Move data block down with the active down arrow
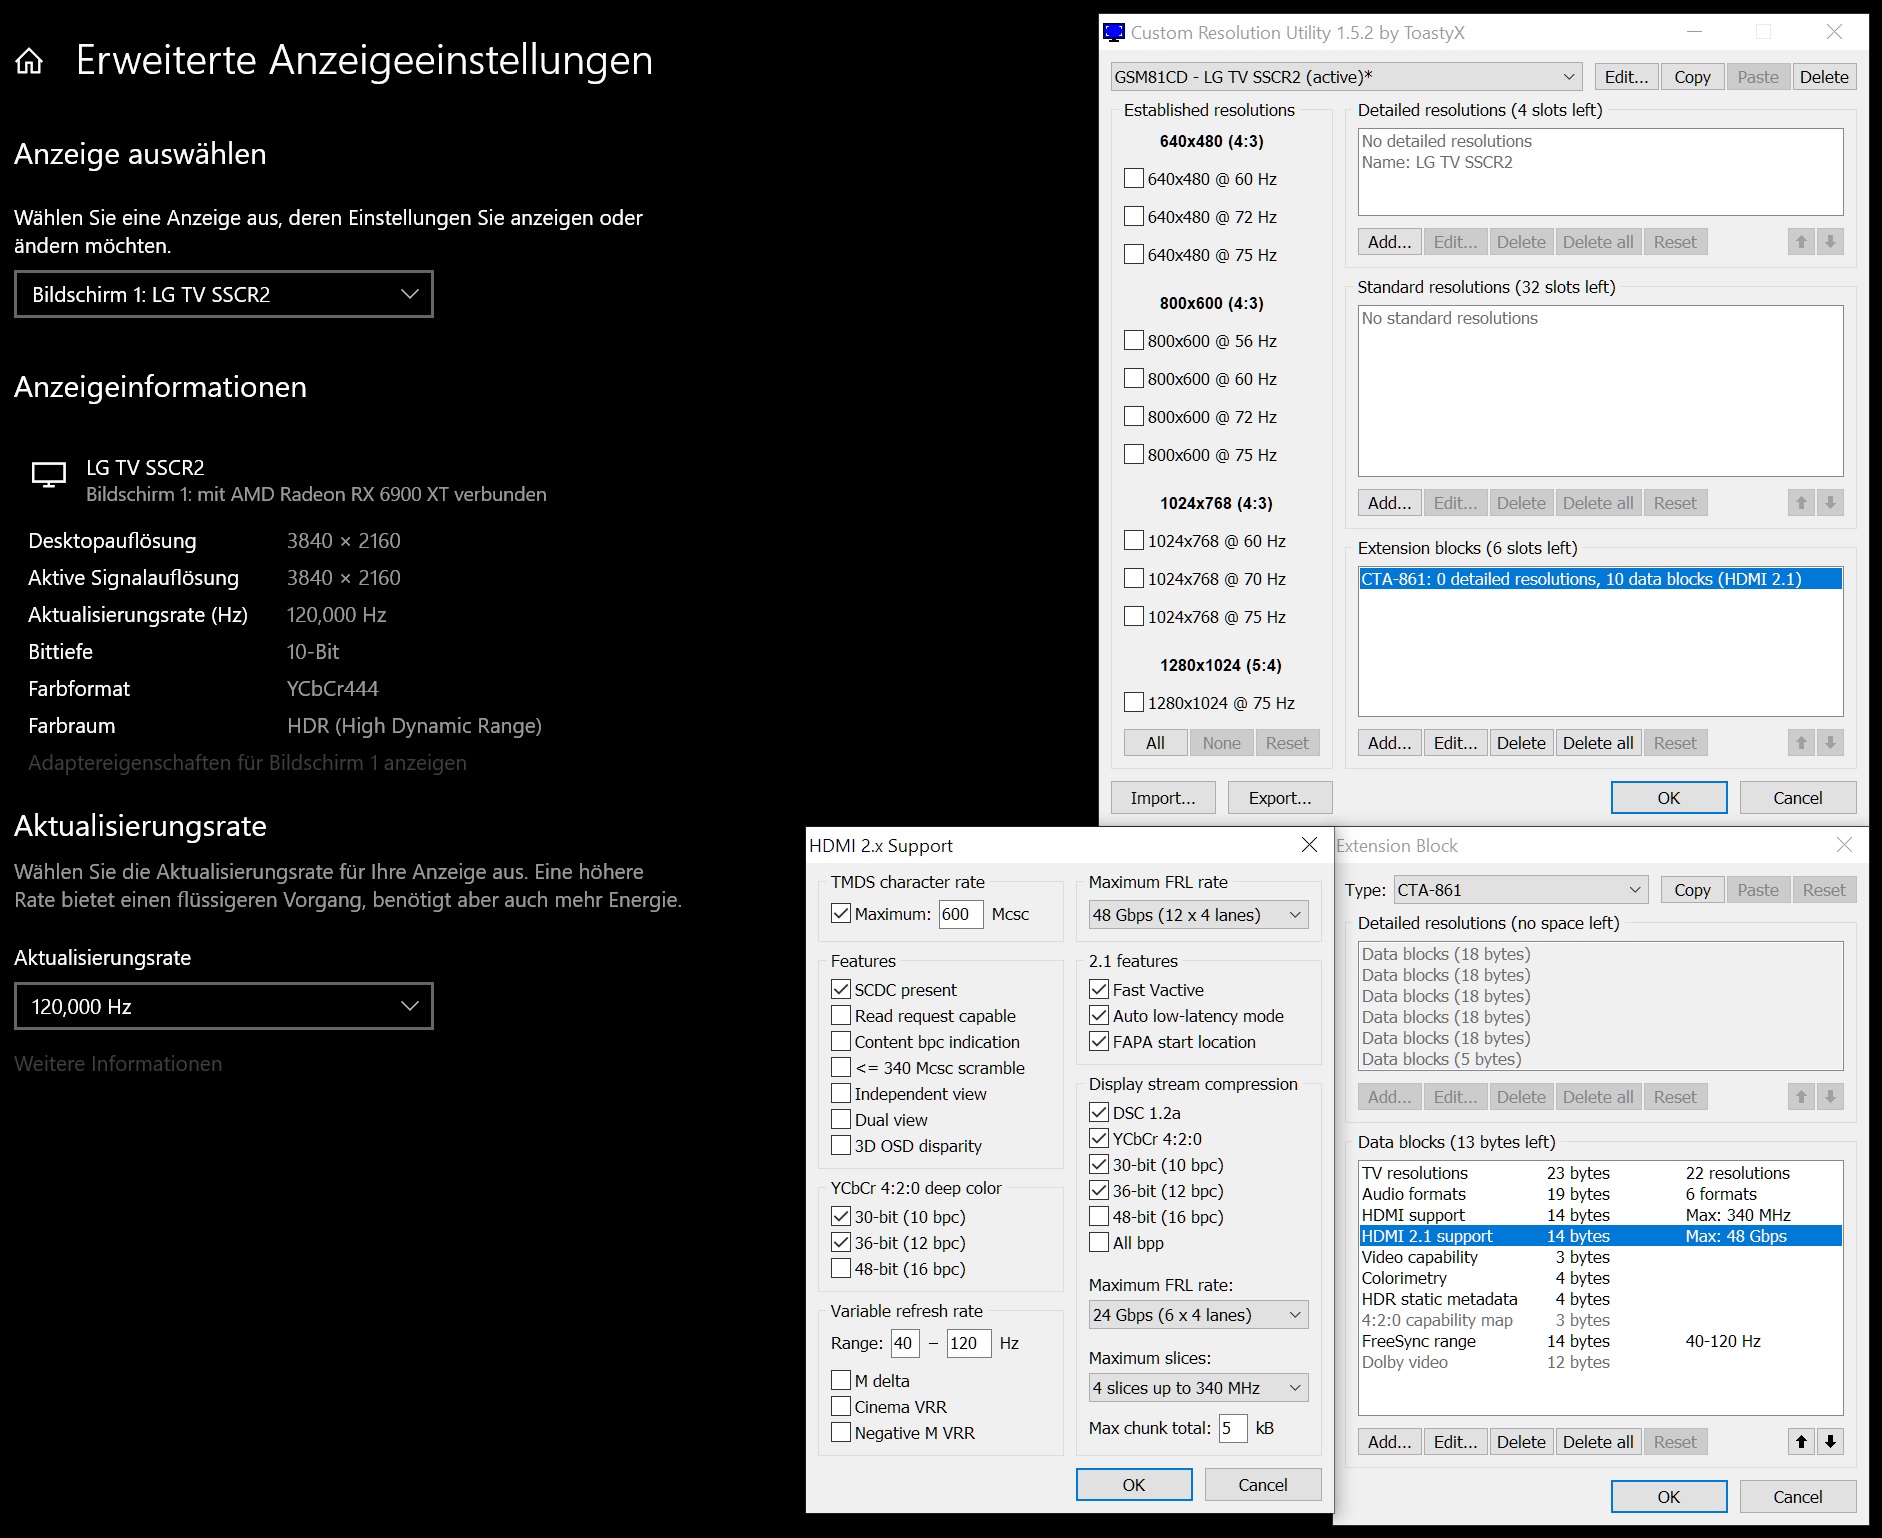The width and height of the screenshot is (1882, 1538). [x=1830, y=1441]
